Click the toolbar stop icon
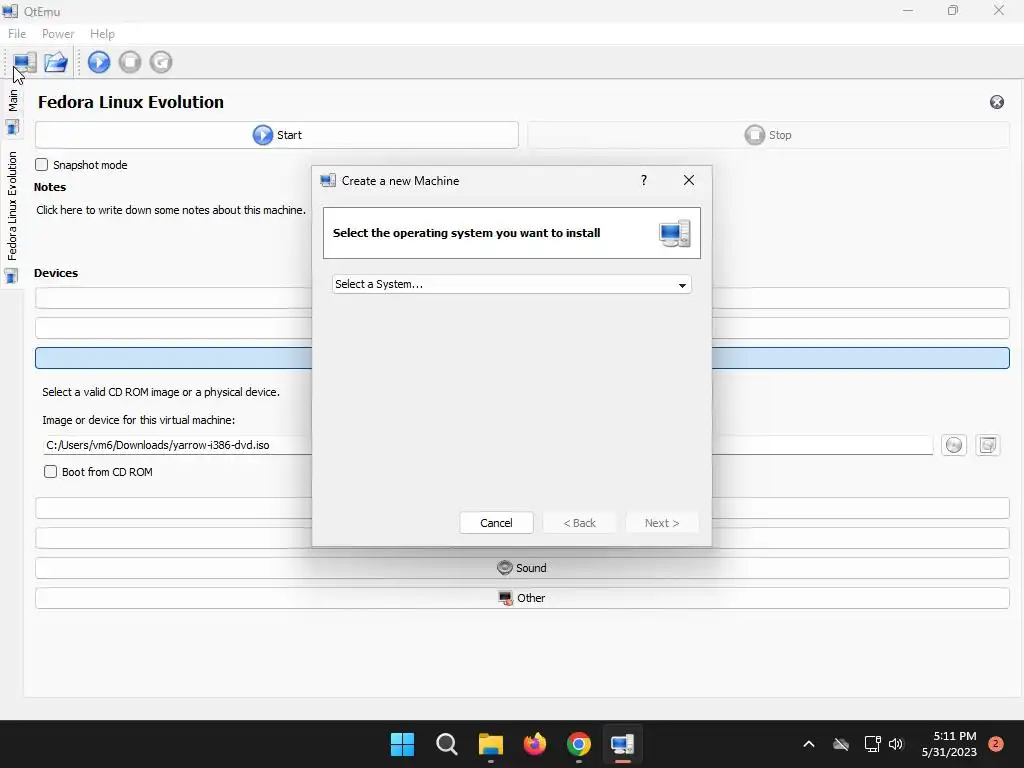 [130, 62]
